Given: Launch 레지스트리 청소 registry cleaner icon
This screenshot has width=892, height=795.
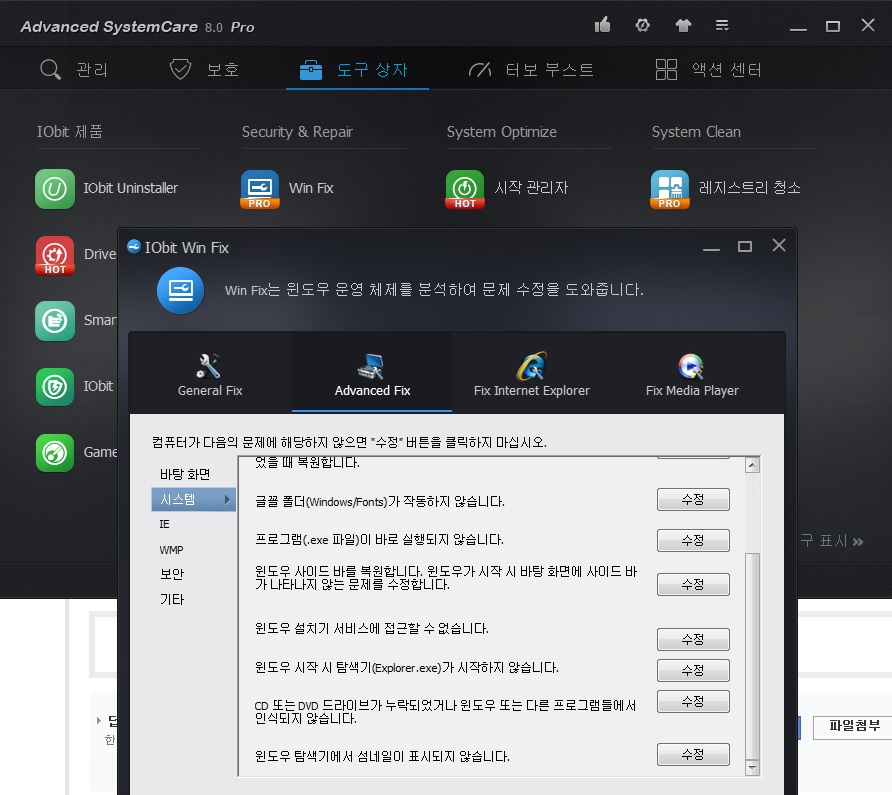Looking at the screenshot, I should [x=670, y=188].
